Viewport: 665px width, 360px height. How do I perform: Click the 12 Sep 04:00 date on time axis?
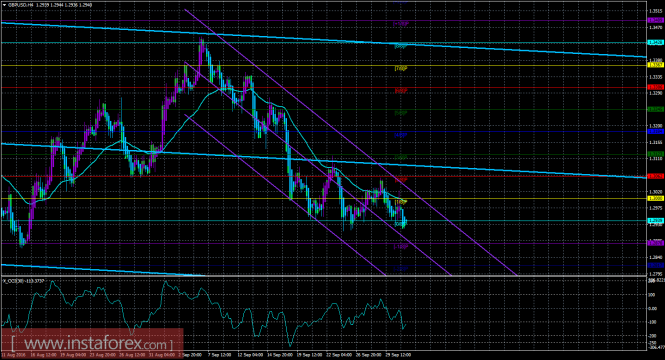pyautogui.click(x=250, y=354)
